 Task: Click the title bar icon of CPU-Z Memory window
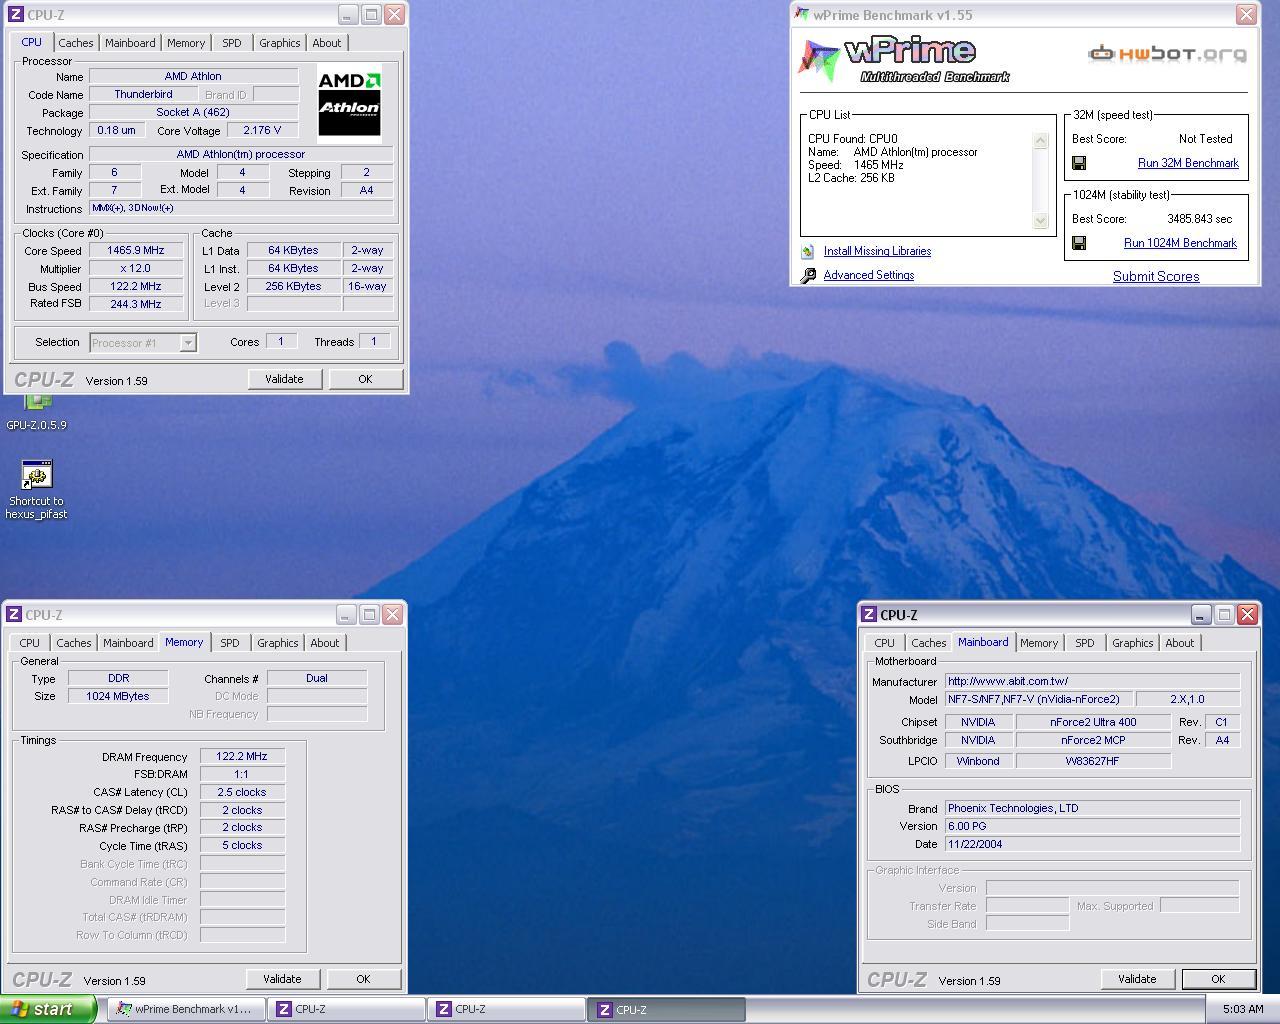pos(15,615)
